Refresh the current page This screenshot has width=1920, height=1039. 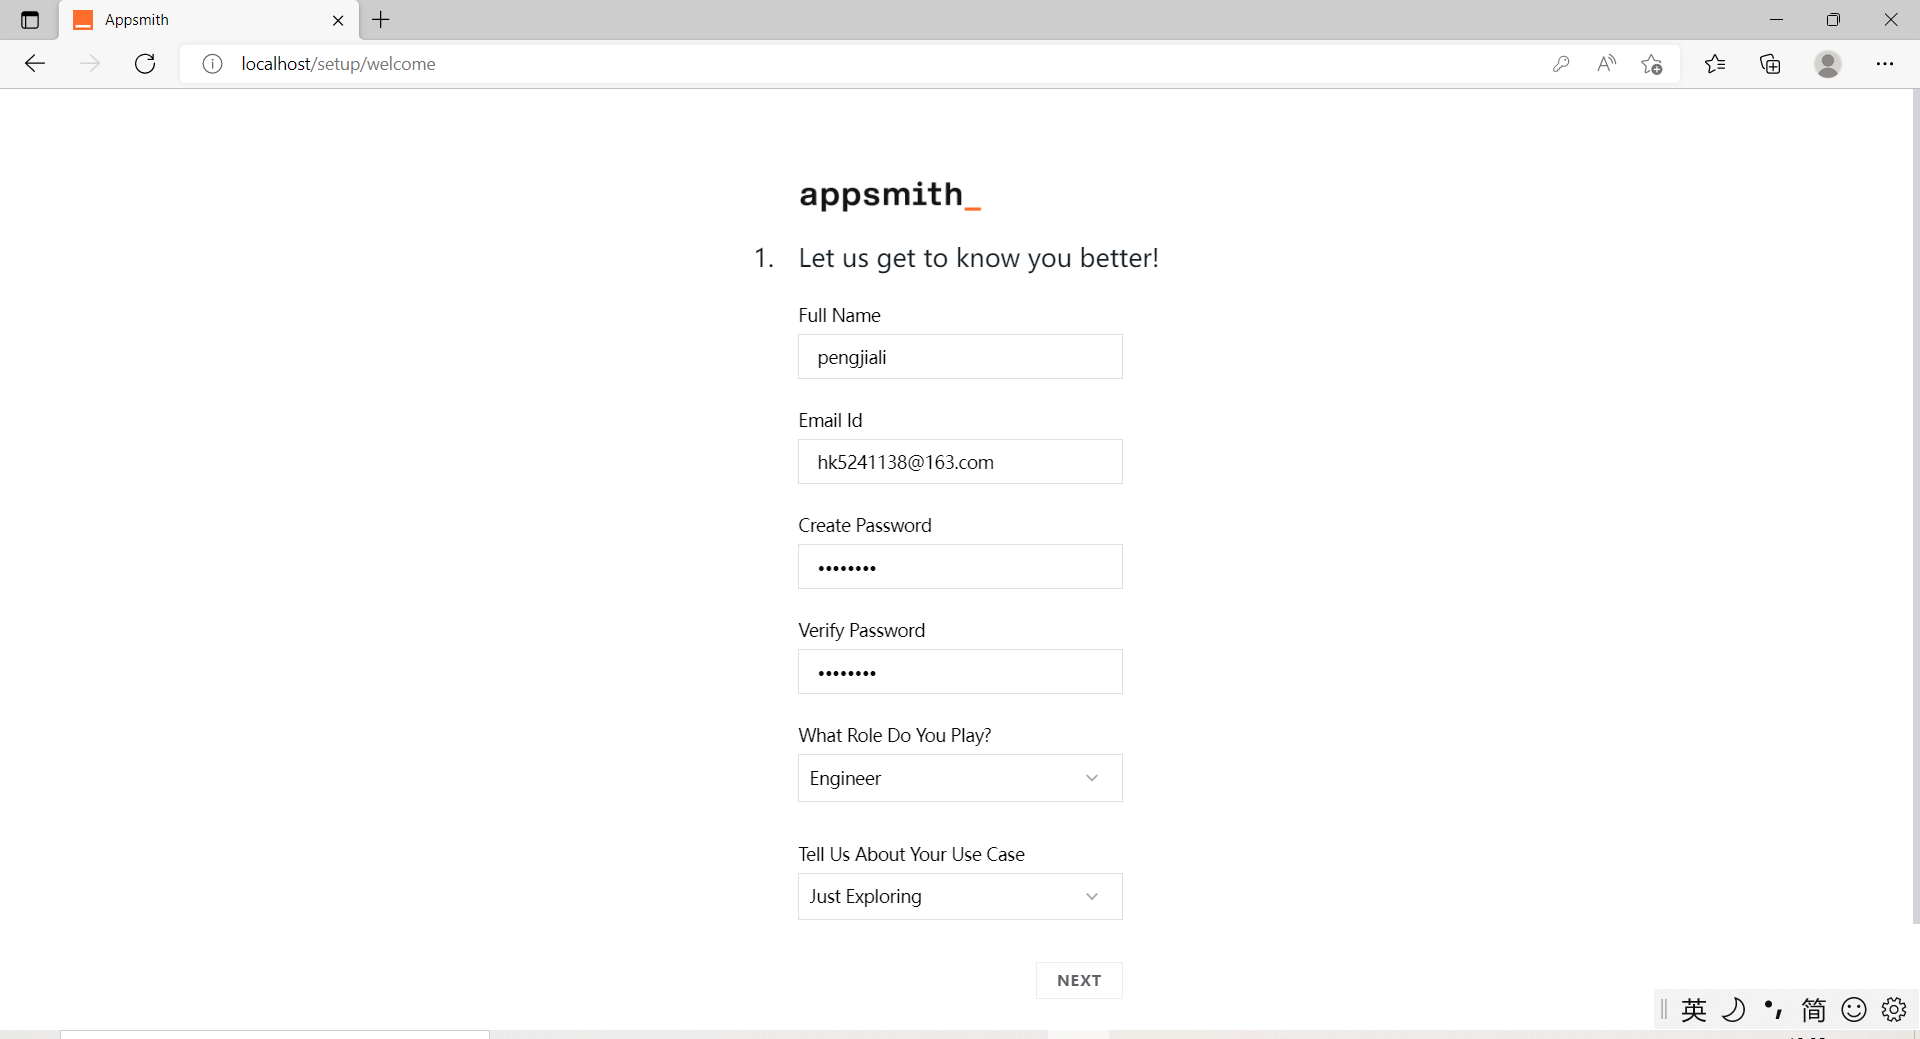(145, 64)
